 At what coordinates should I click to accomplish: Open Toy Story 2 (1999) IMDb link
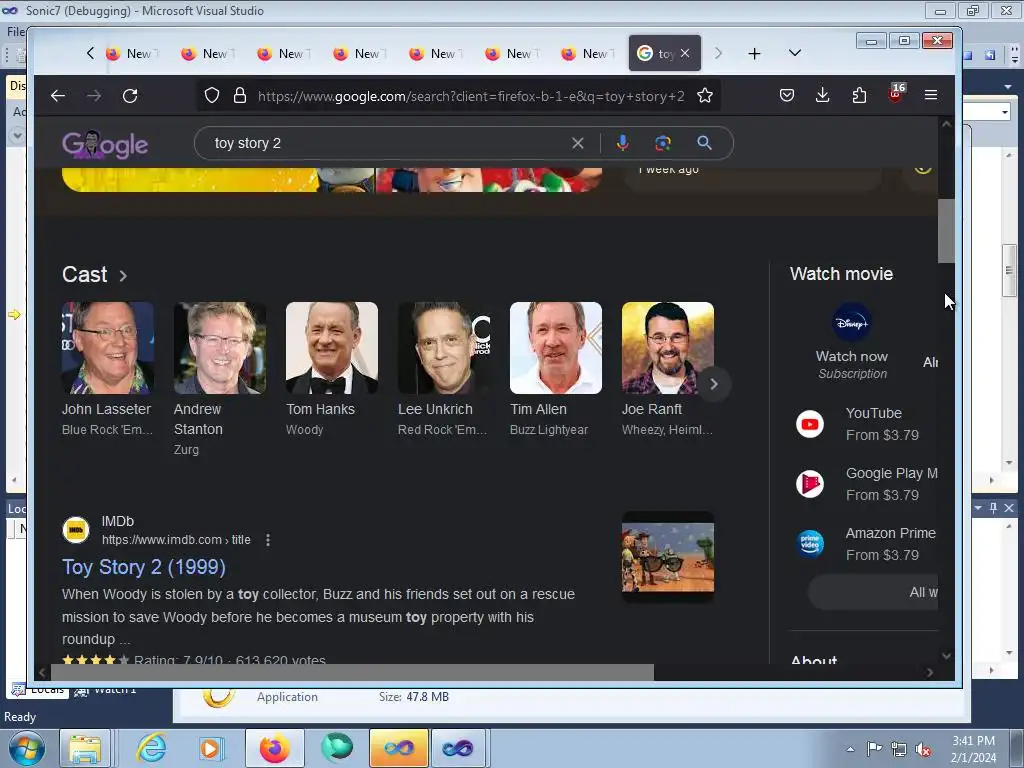[144, 567]
